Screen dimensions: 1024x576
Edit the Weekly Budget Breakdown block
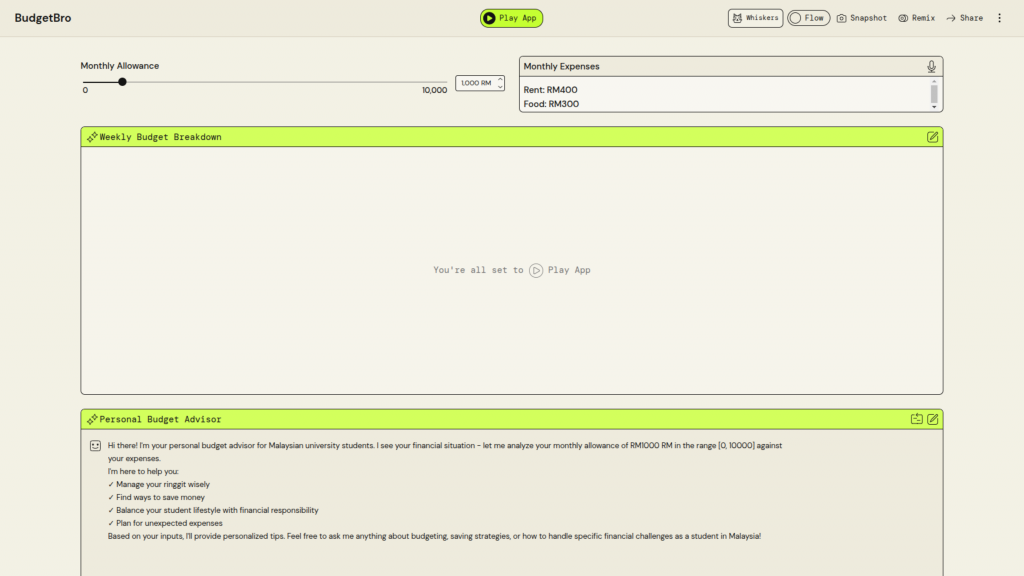[932, 137]
